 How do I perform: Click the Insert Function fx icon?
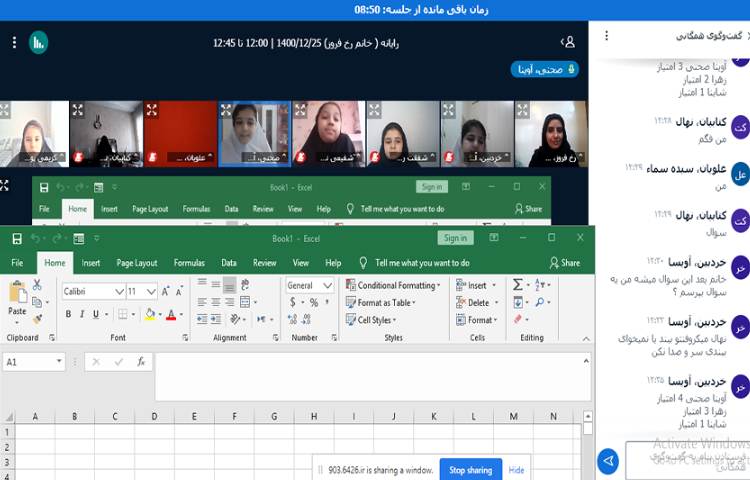(x=141, y=362)
